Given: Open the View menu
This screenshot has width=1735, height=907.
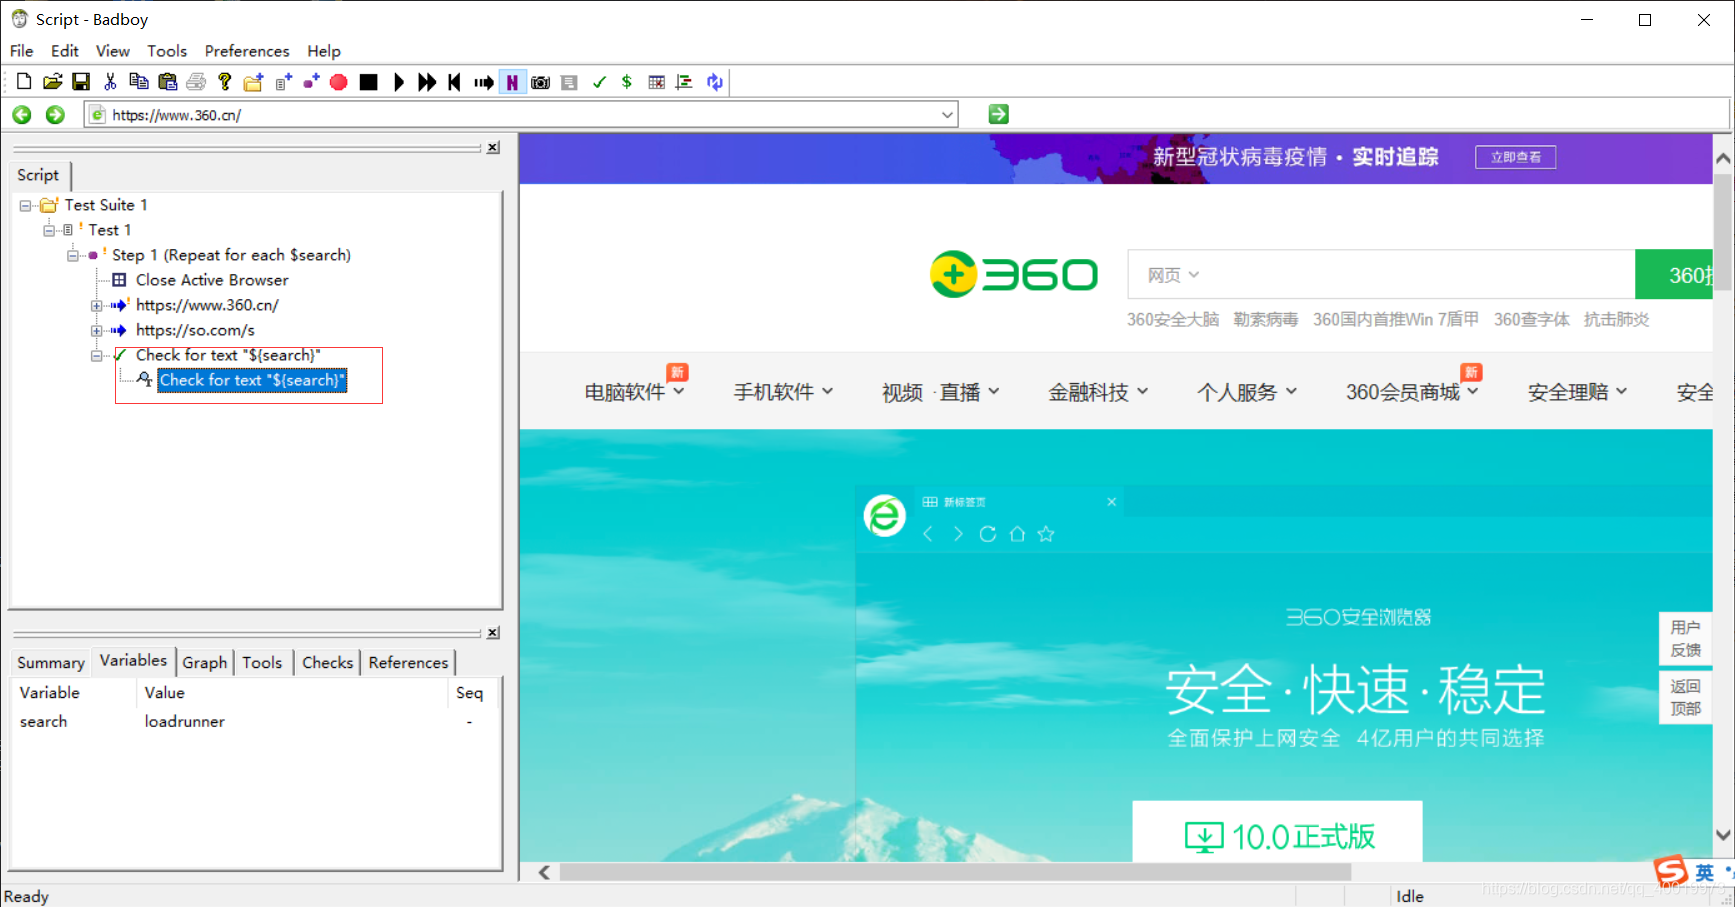Looking at the screenshot, I should pos(113,51).
